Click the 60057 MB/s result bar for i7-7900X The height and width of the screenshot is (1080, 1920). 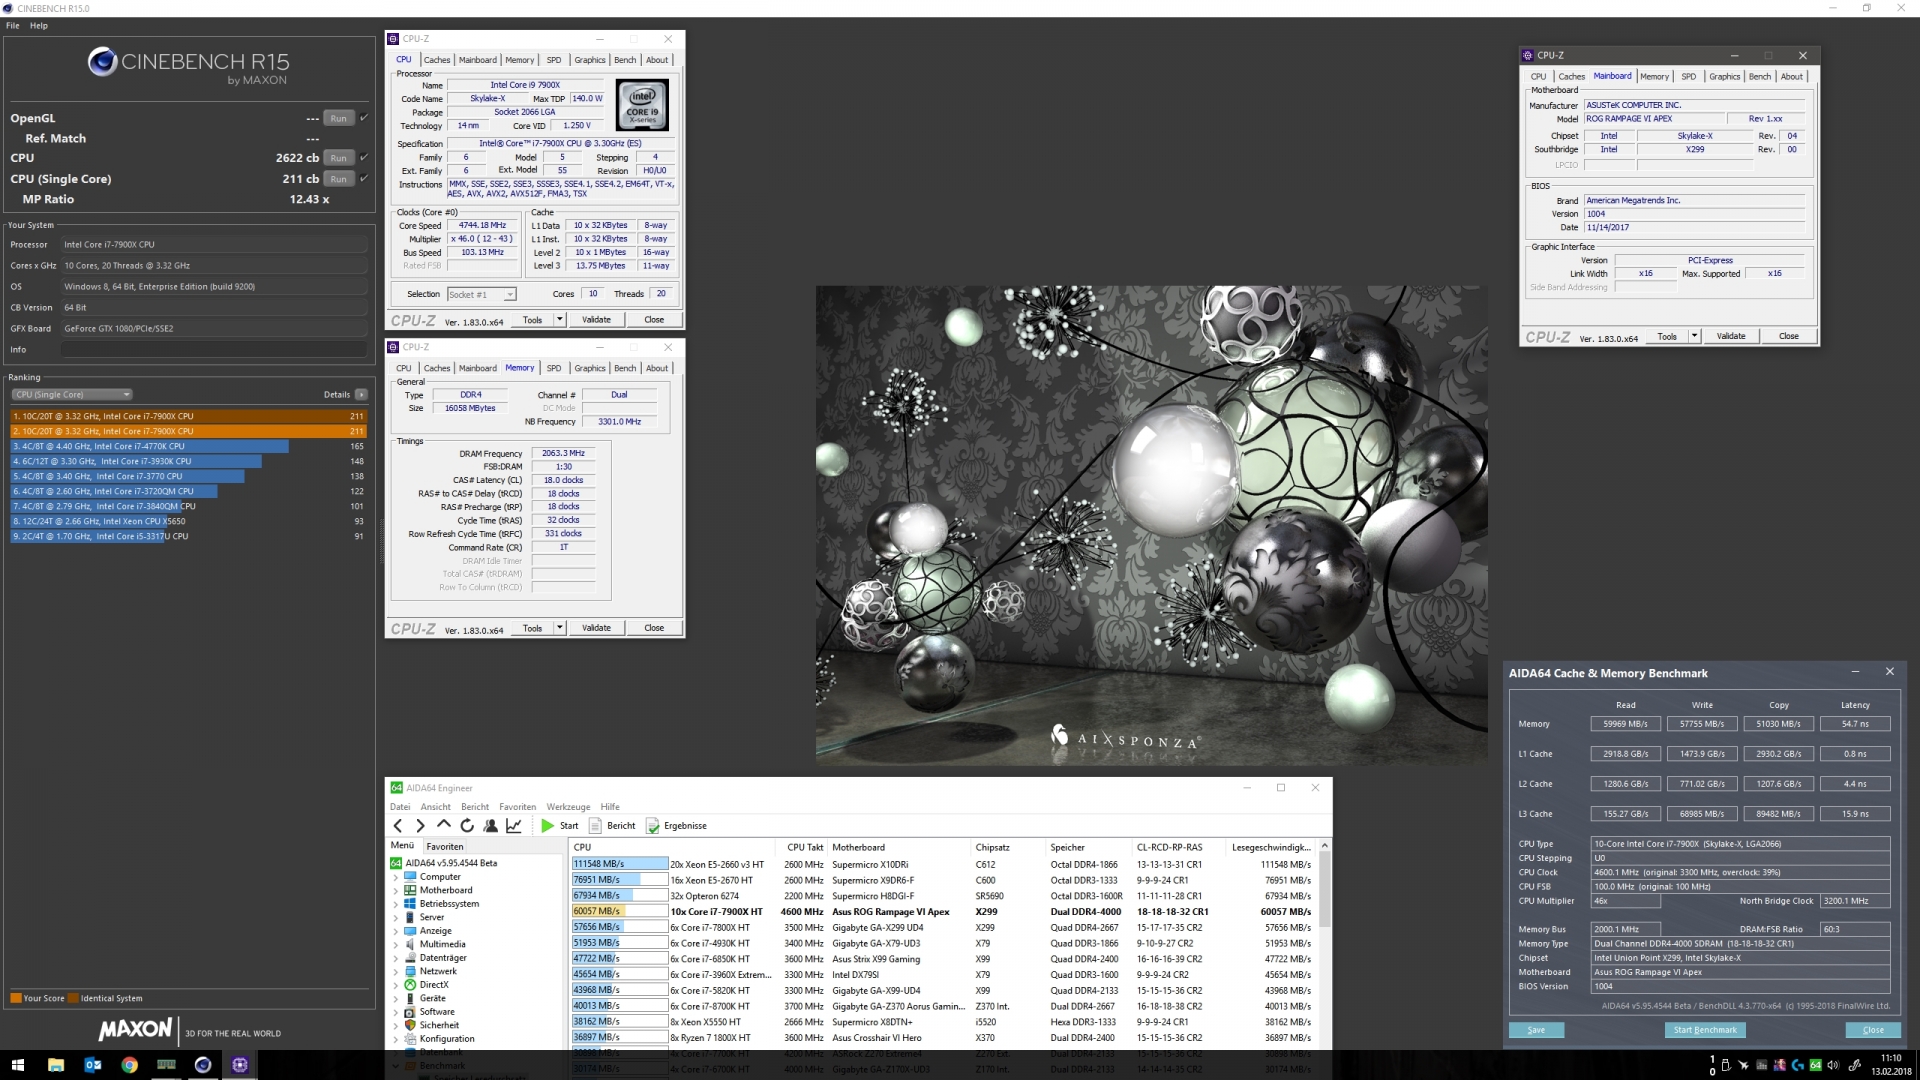619,912
